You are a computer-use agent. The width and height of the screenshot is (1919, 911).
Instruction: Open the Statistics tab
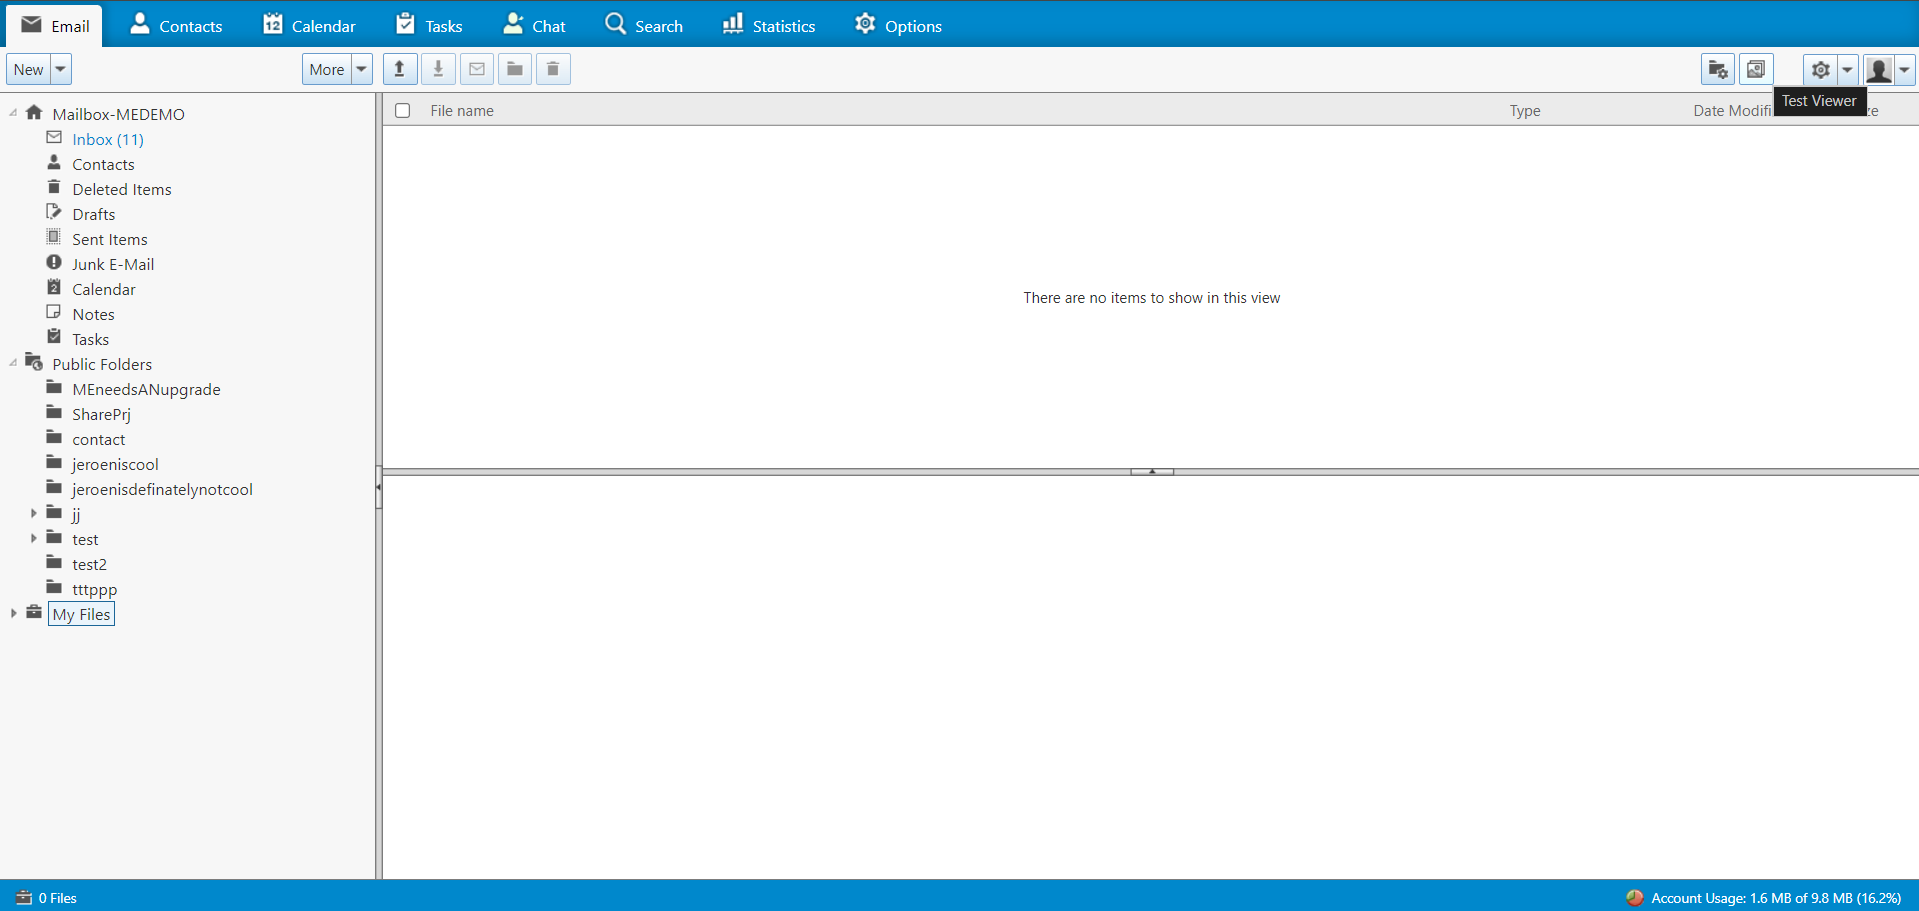[769, 25]
